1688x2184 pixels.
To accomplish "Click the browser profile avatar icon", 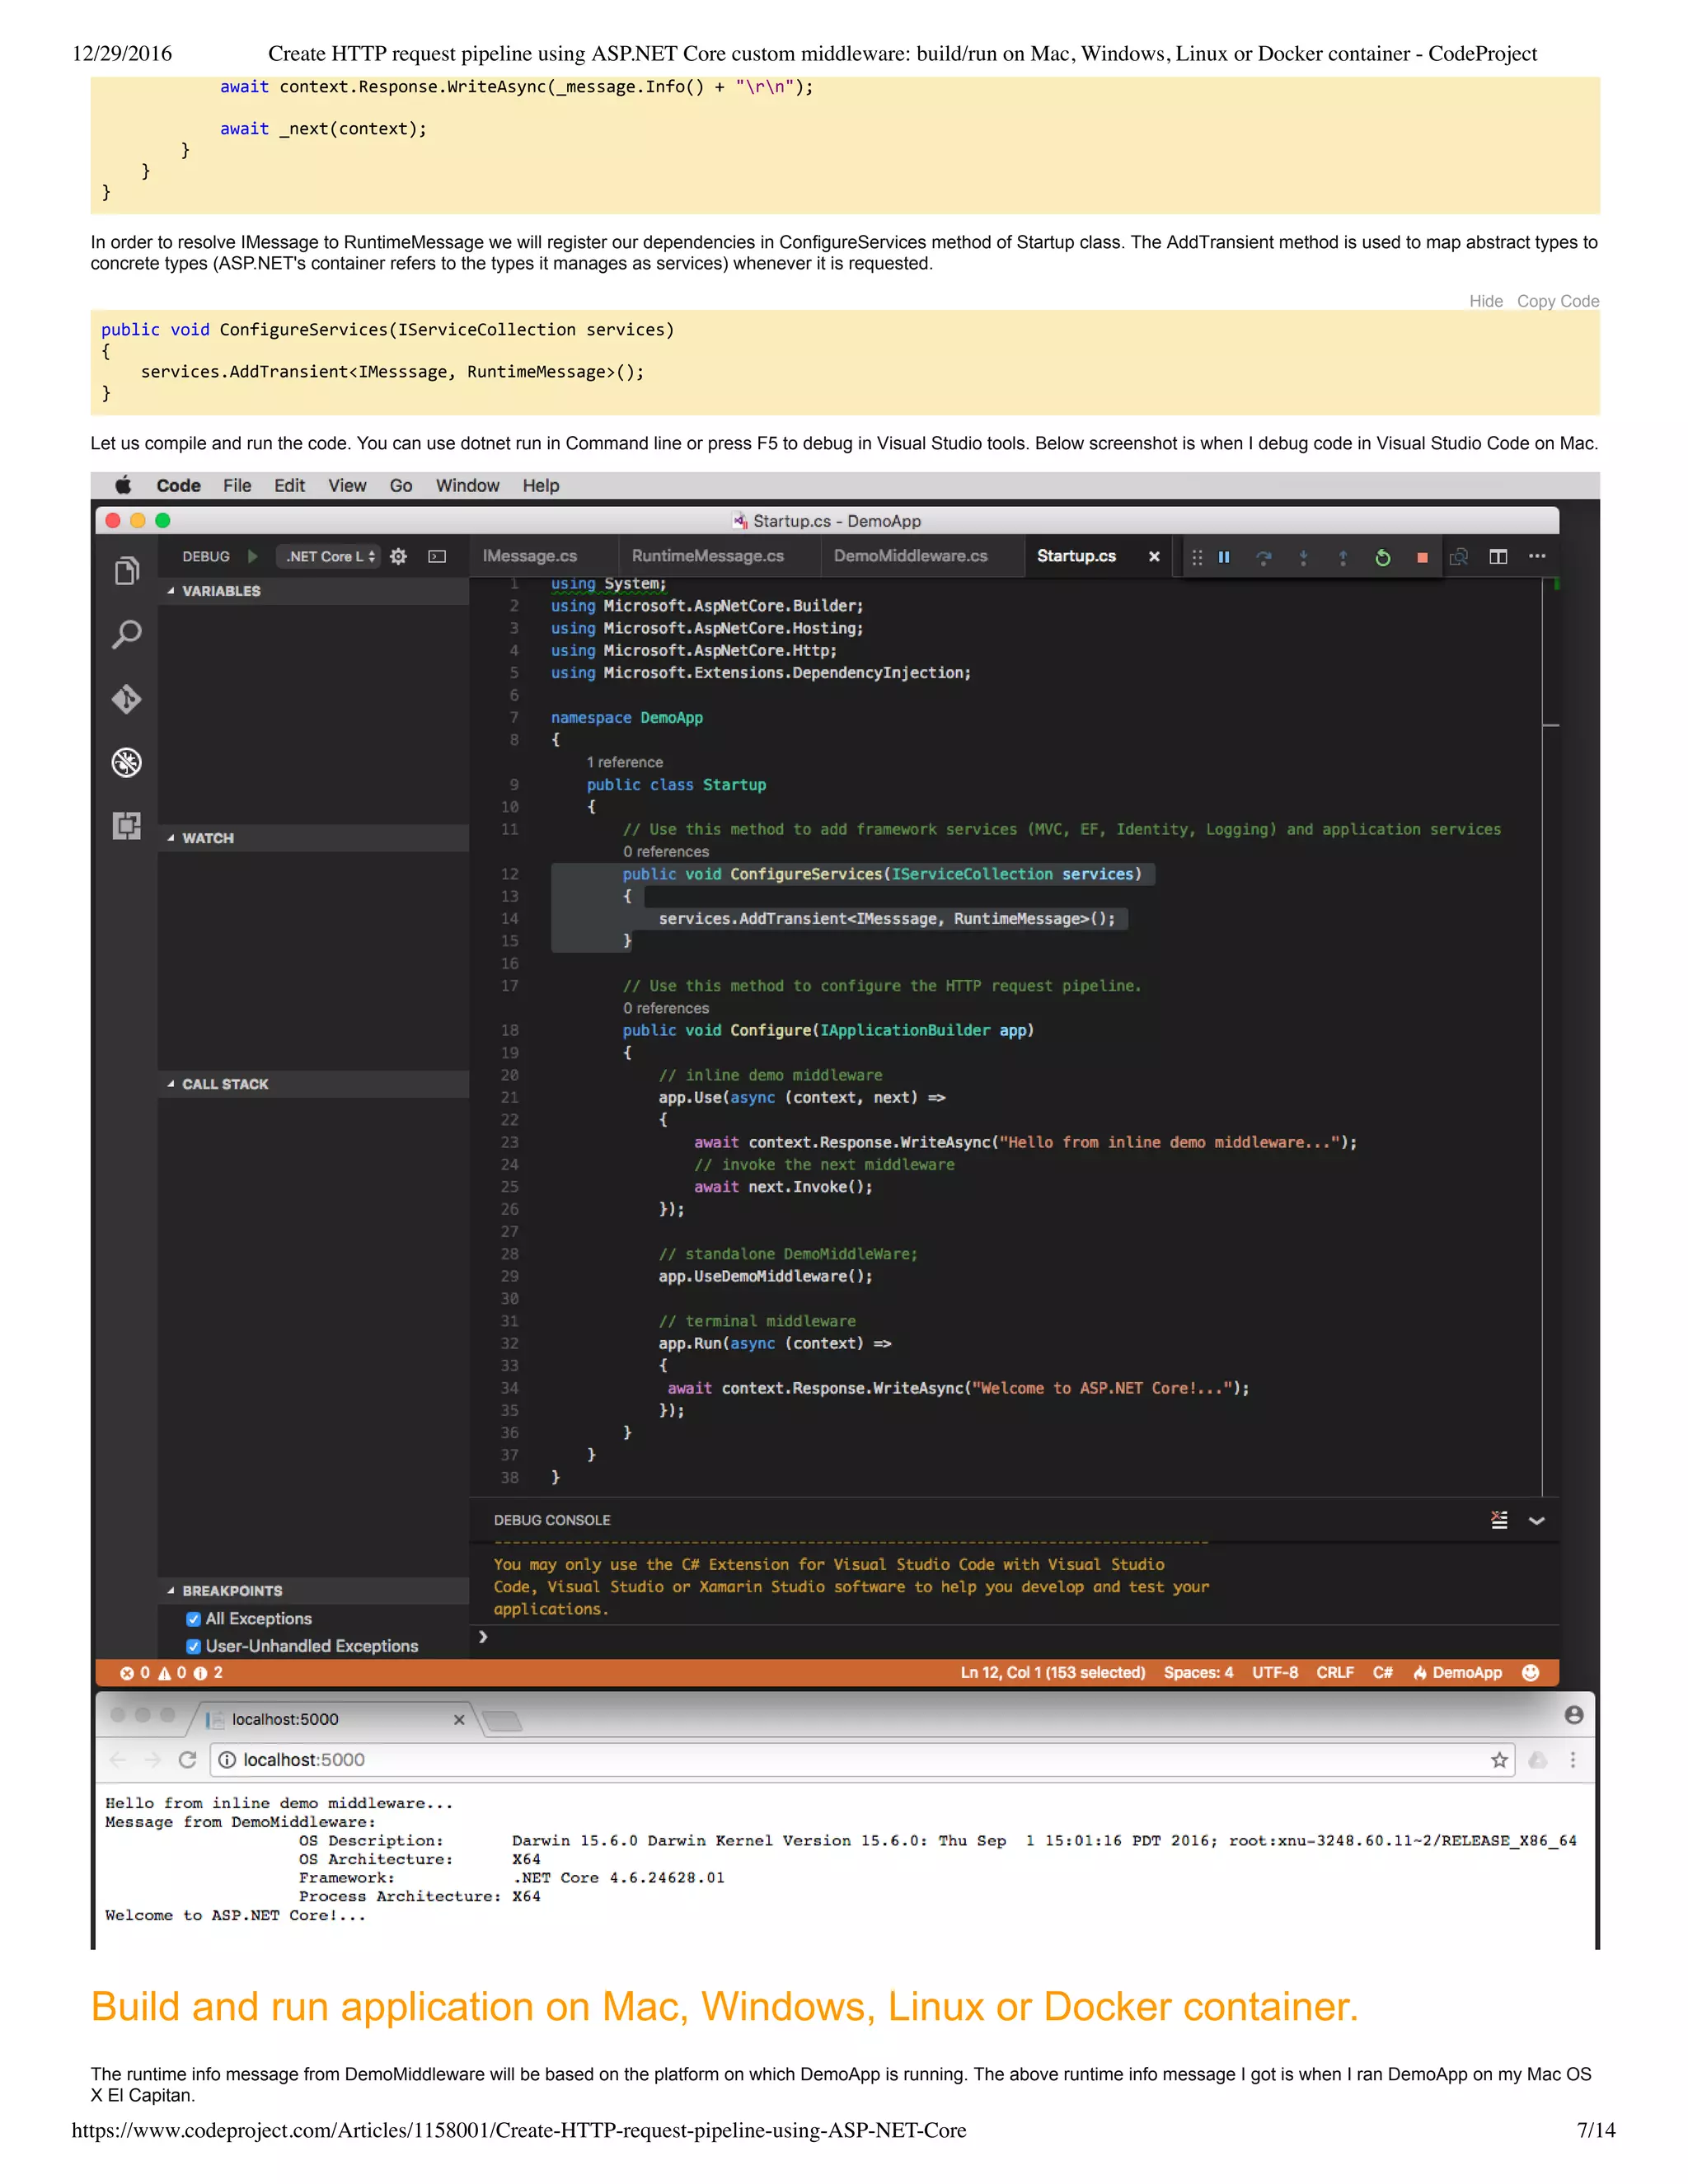I will (x=1574, y=1715).
